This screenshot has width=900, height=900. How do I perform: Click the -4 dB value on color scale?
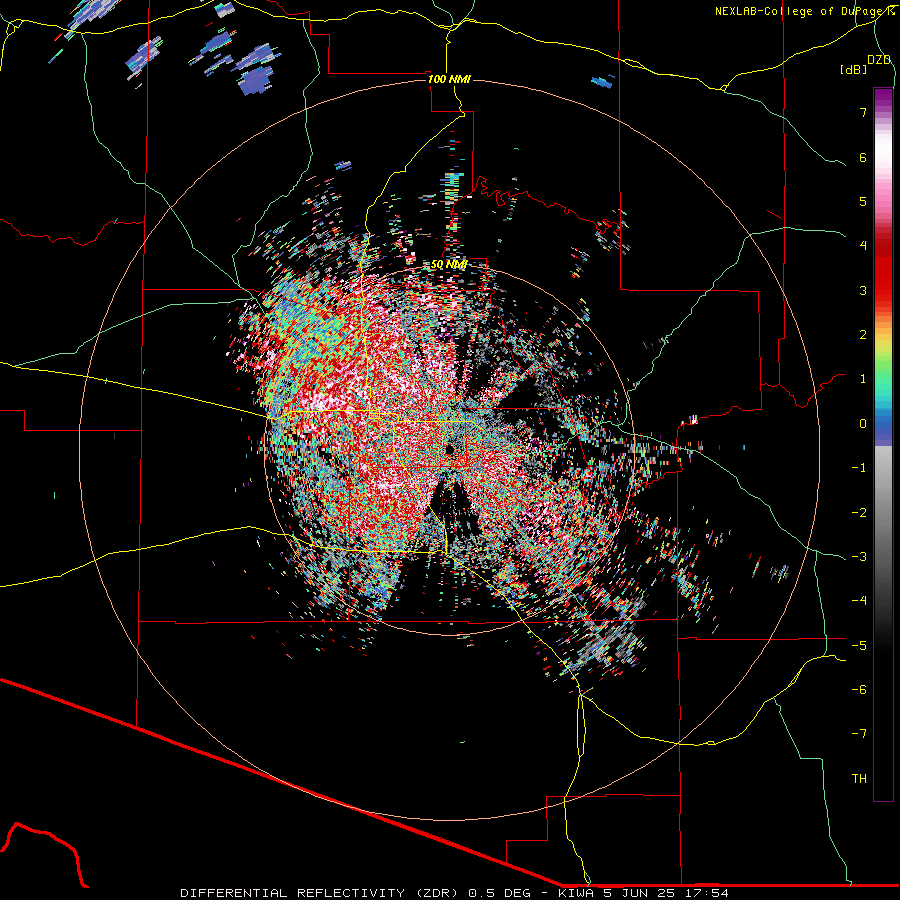(x=859, y=601)
